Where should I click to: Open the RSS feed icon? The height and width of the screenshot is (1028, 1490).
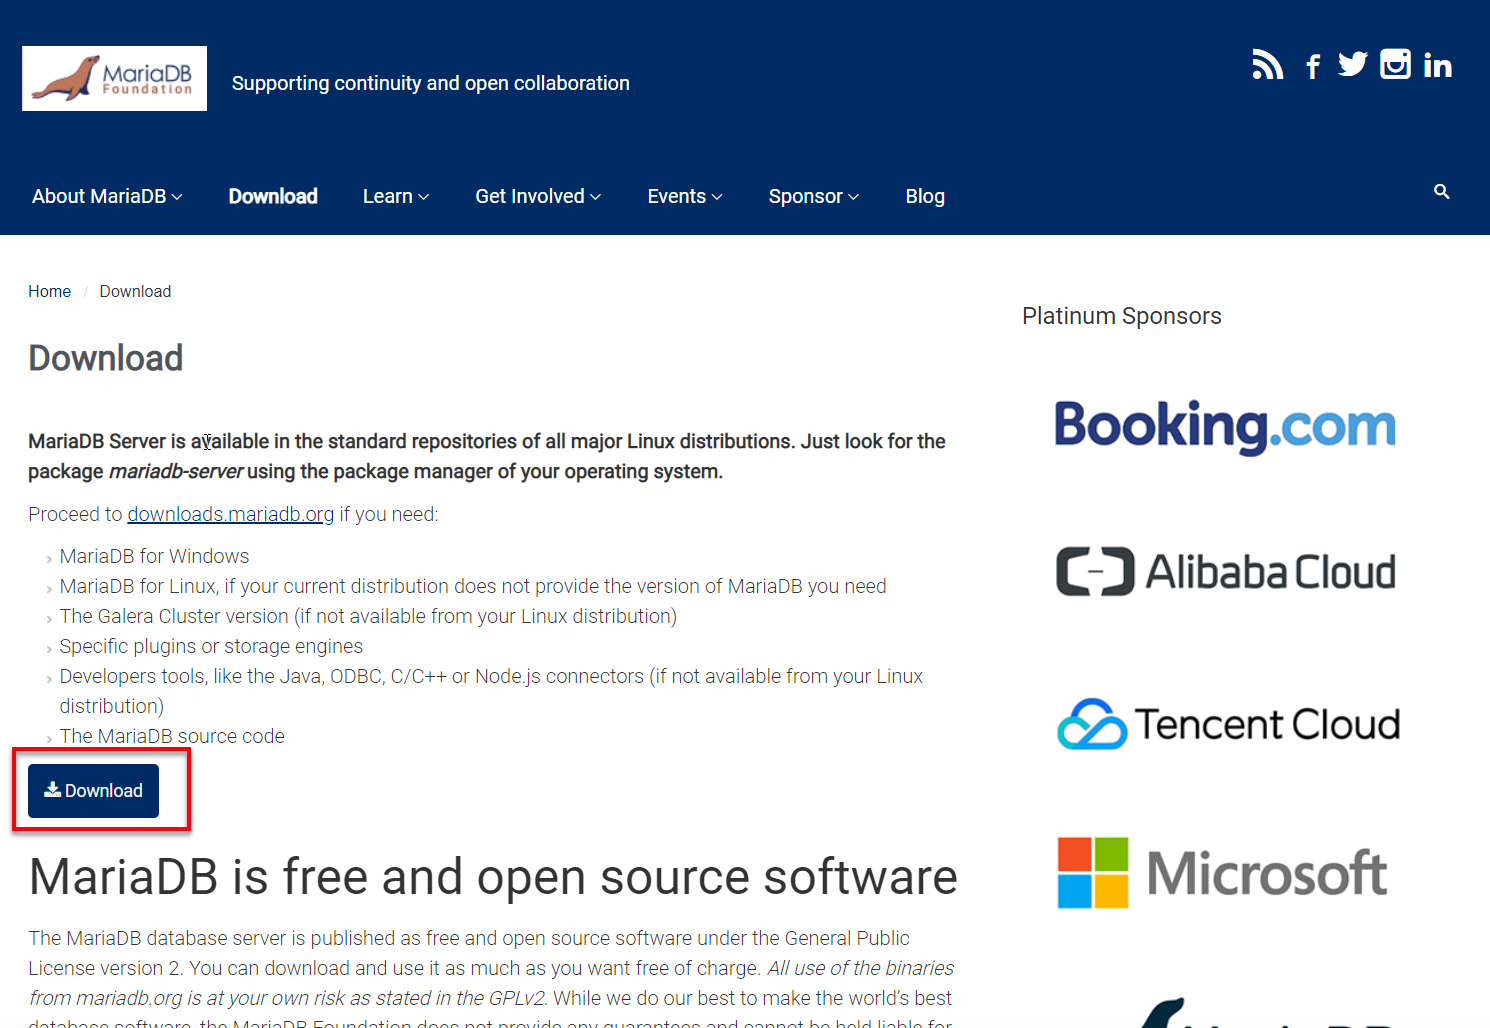click(x=1268, y=64)
